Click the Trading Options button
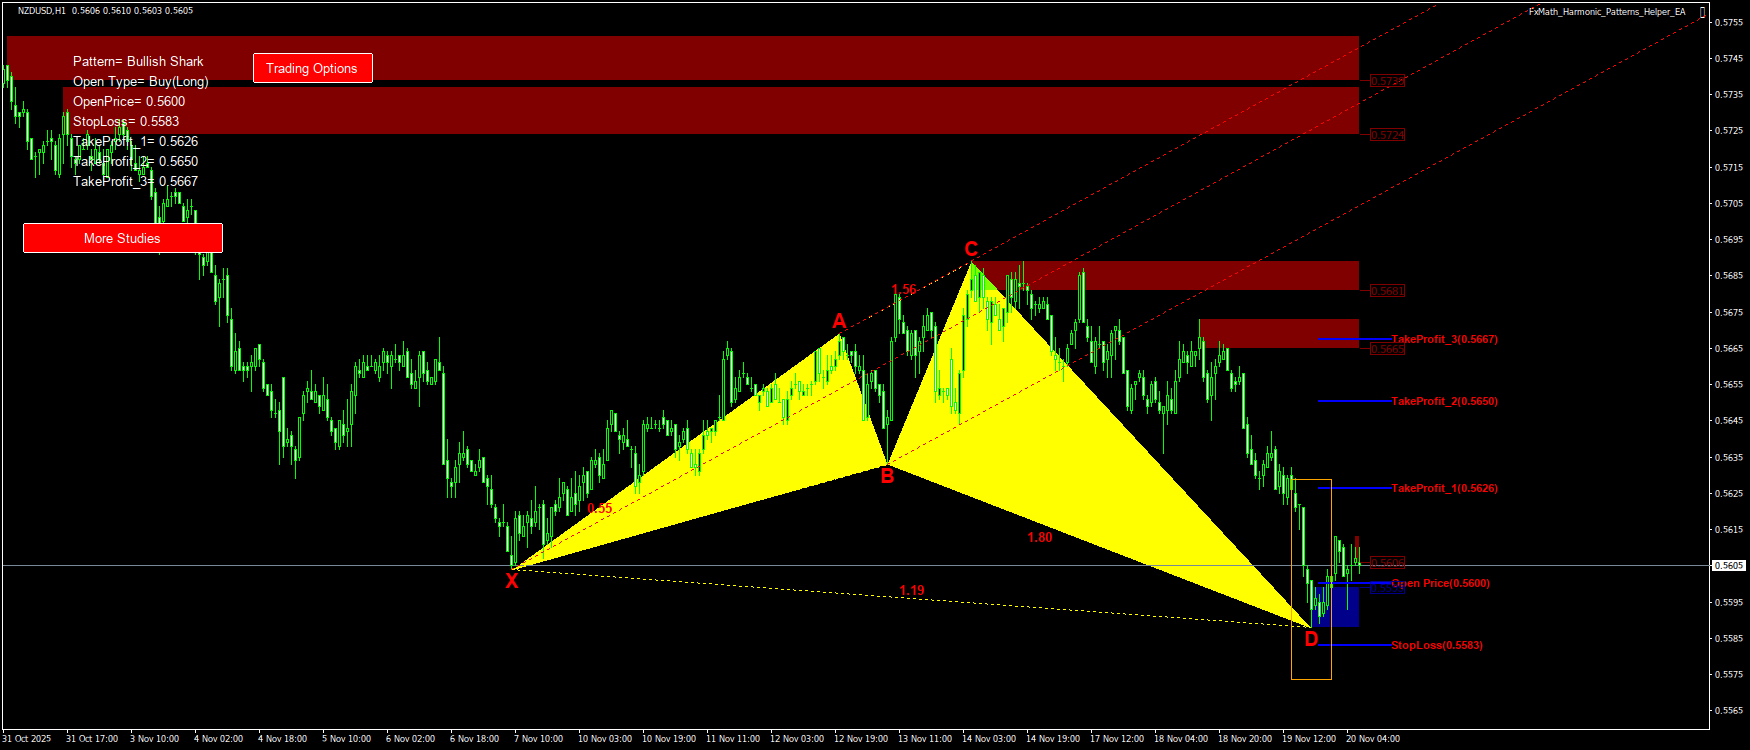The height and width of the screenshot is (750, 1750). coord(312,68)
